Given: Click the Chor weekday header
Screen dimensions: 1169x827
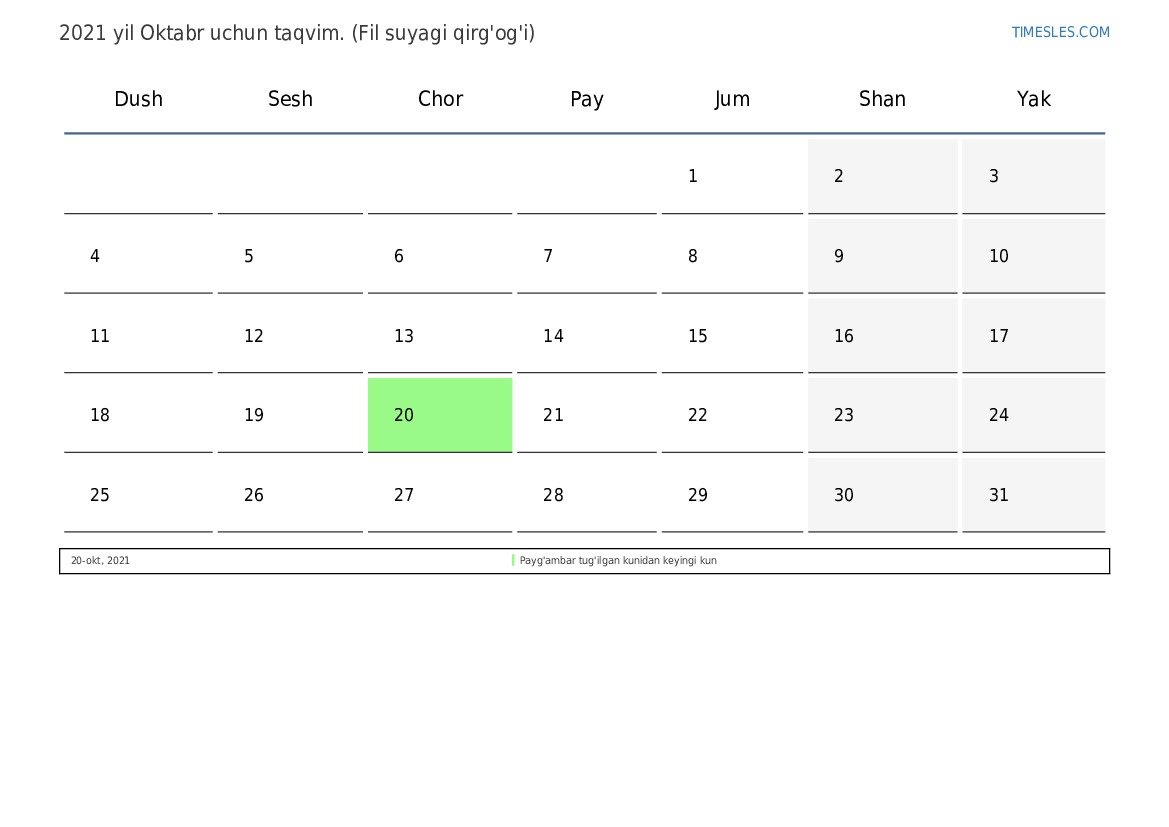Looking at the screenshot, I should click(440, 99).
